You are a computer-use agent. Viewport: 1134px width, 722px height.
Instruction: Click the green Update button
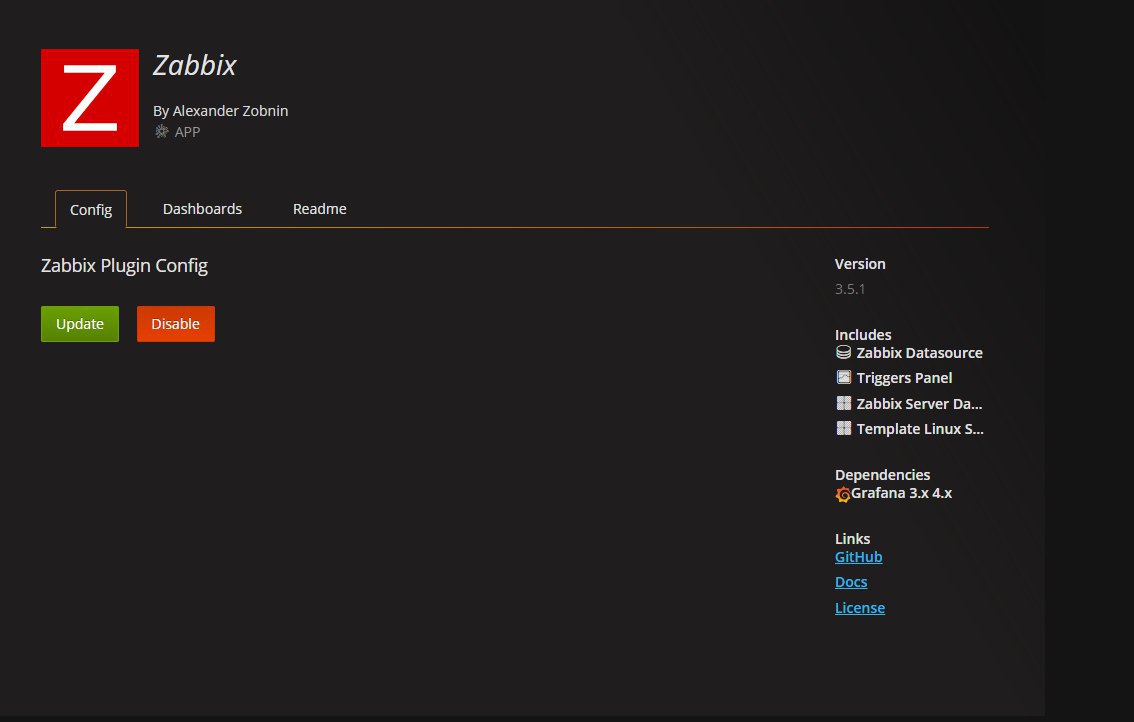click(x=80, y=323)
